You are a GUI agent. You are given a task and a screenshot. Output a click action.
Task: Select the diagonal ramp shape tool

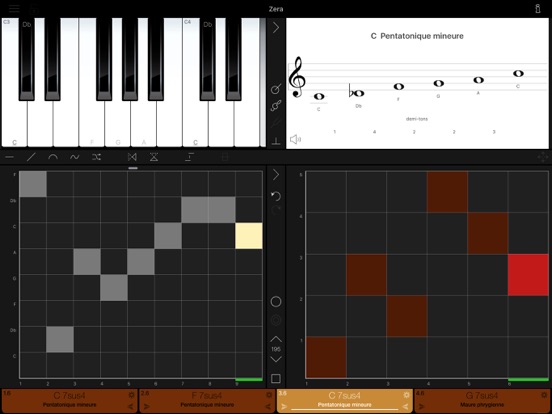pos(31,157)
